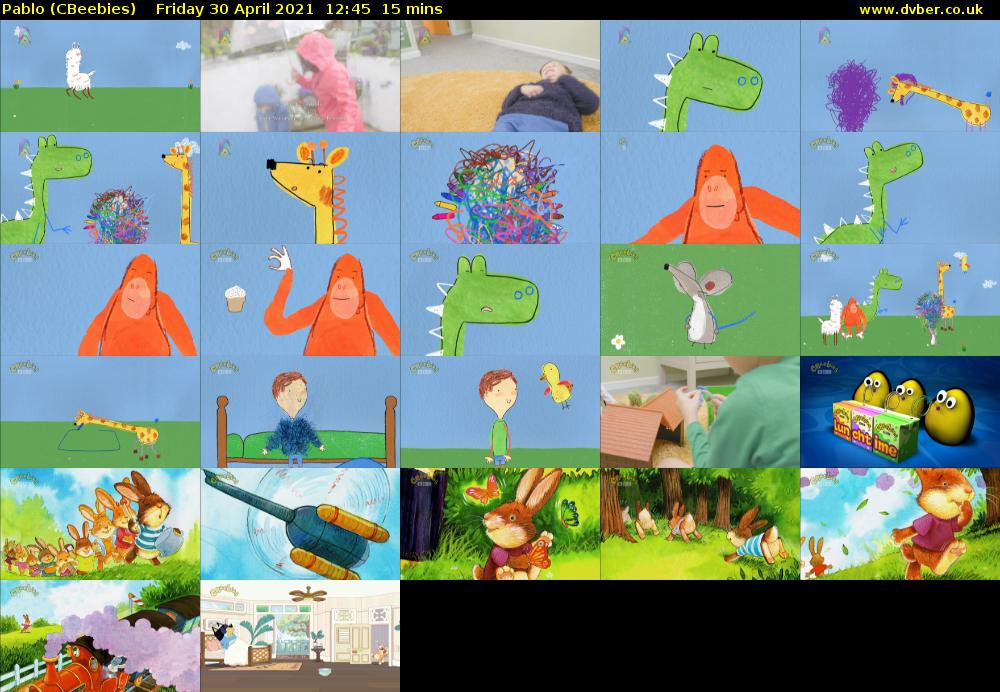This screenshot has width=1000, height=692.
Task: Select the steam train crossing bridge thumbnail
Action: (x=100, y=635)
